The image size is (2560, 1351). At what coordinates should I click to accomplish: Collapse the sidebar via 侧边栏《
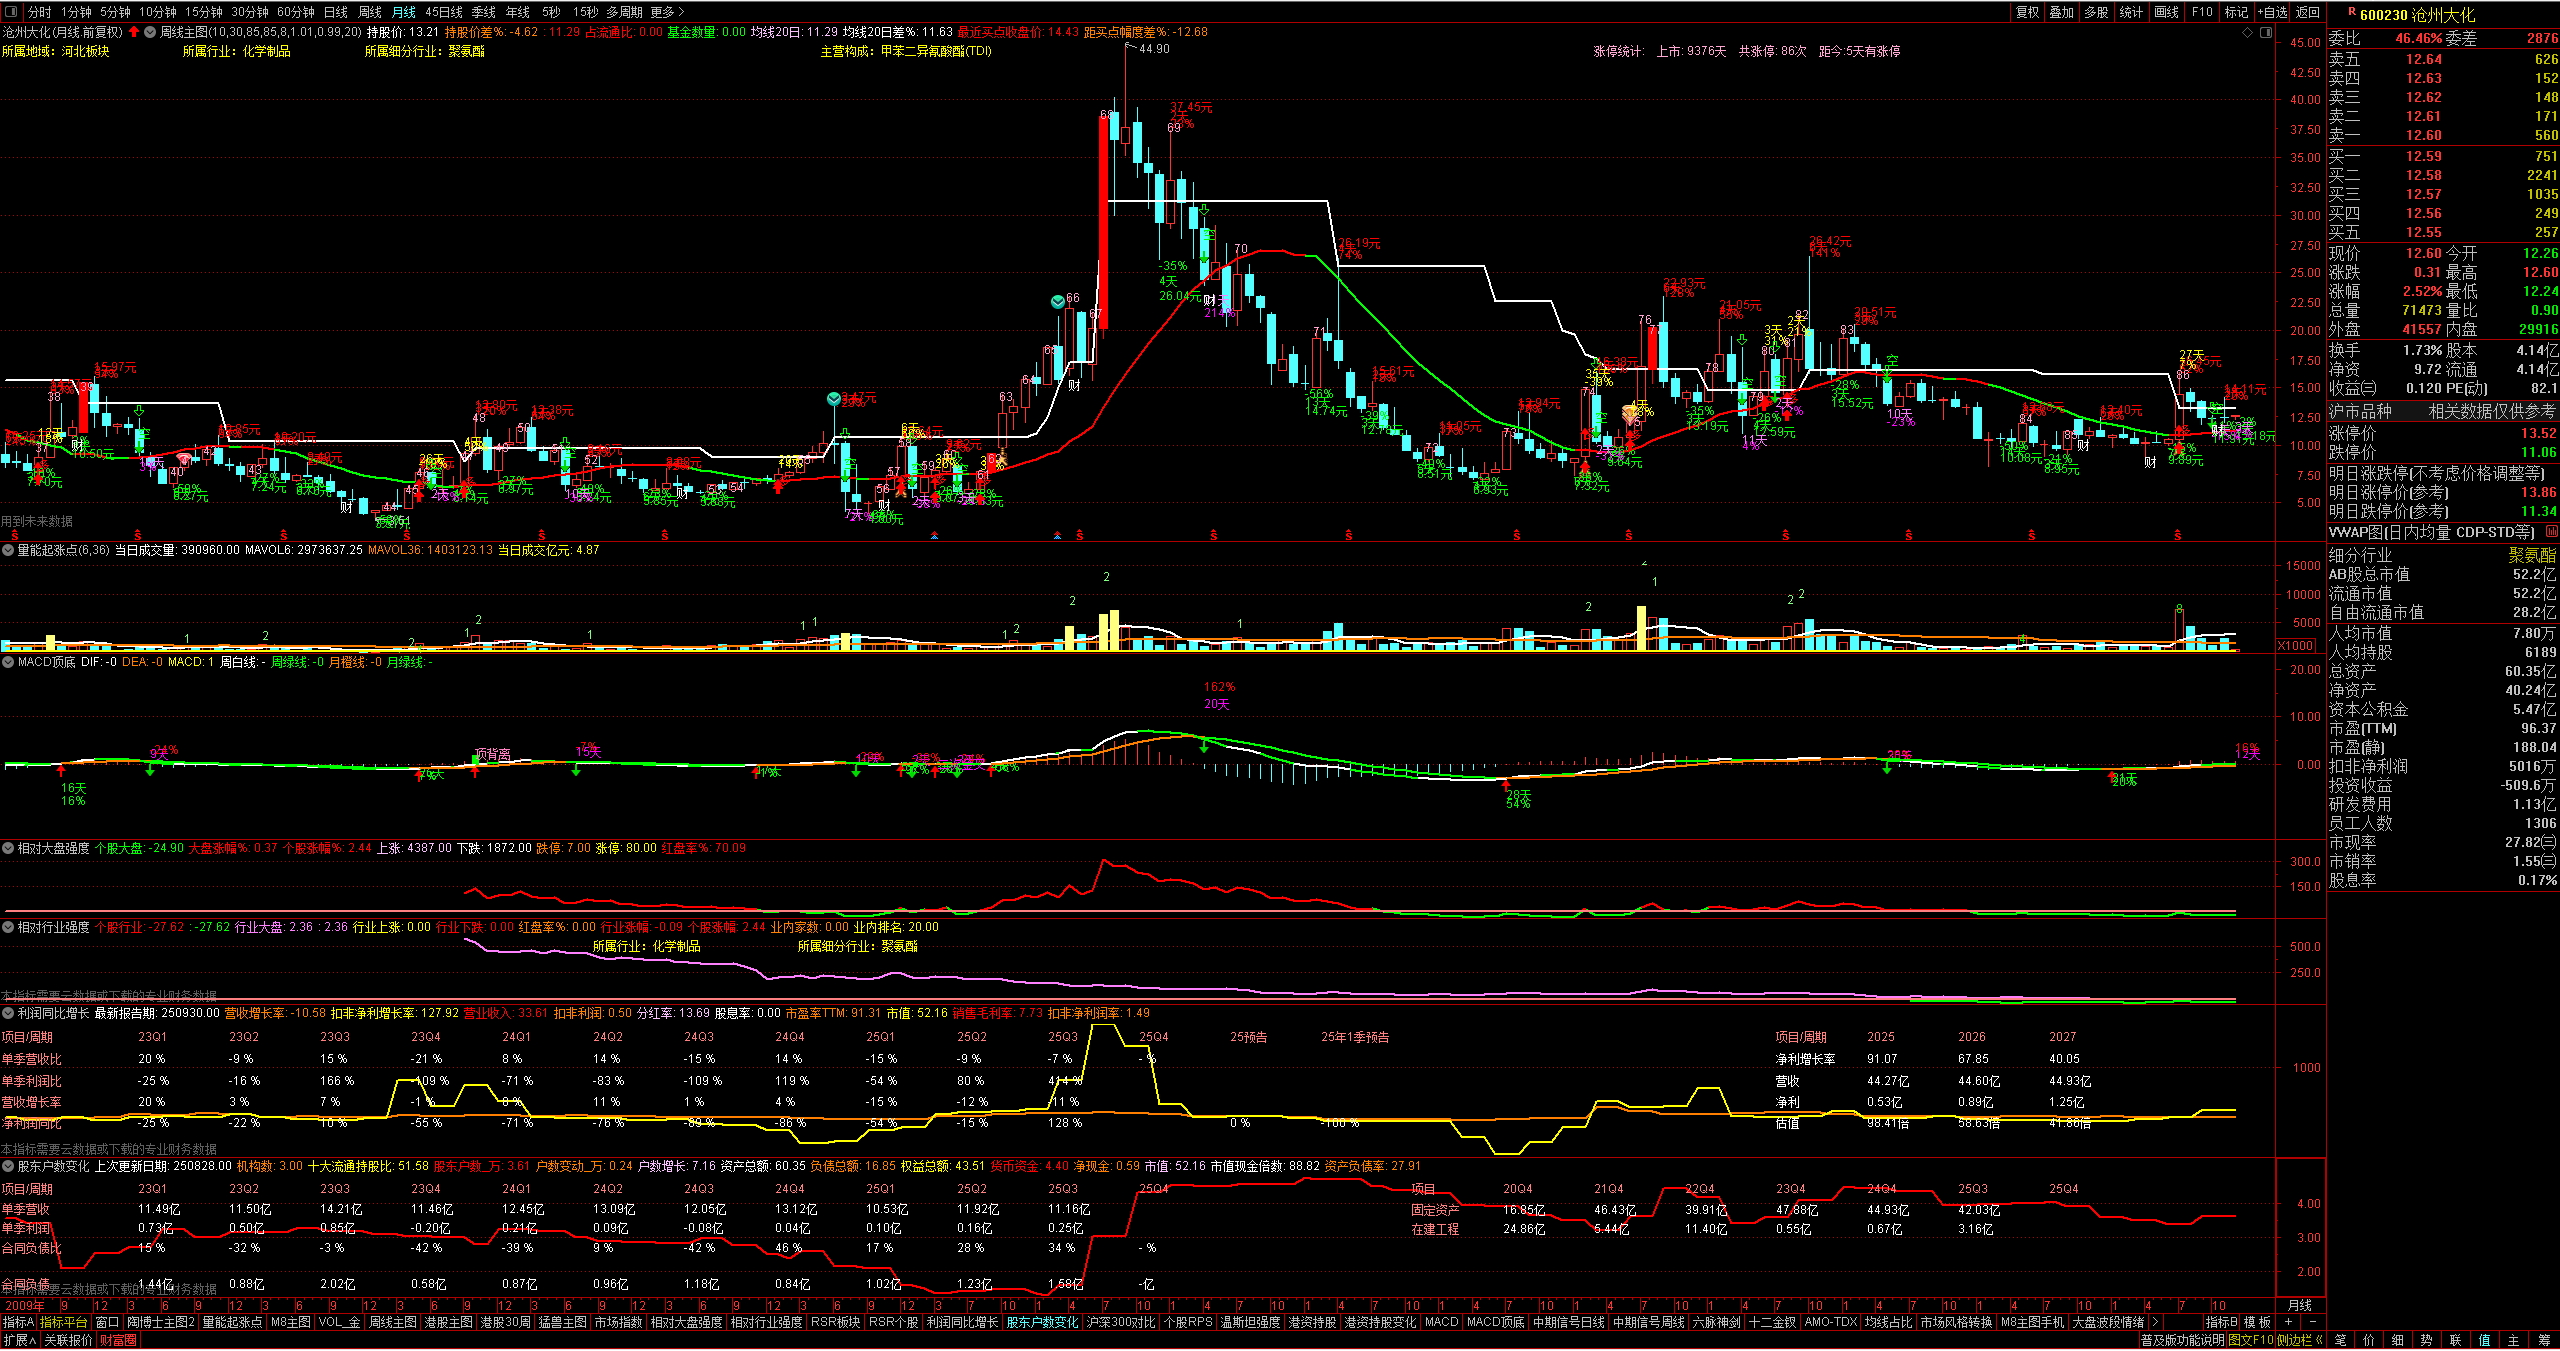point(2300,1340)
